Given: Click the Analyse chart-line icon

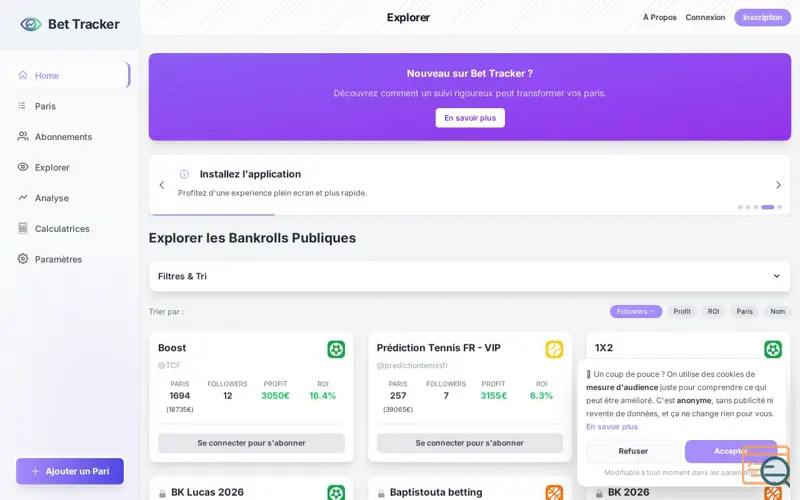Looking at the screenshot, I should (23, 197).
